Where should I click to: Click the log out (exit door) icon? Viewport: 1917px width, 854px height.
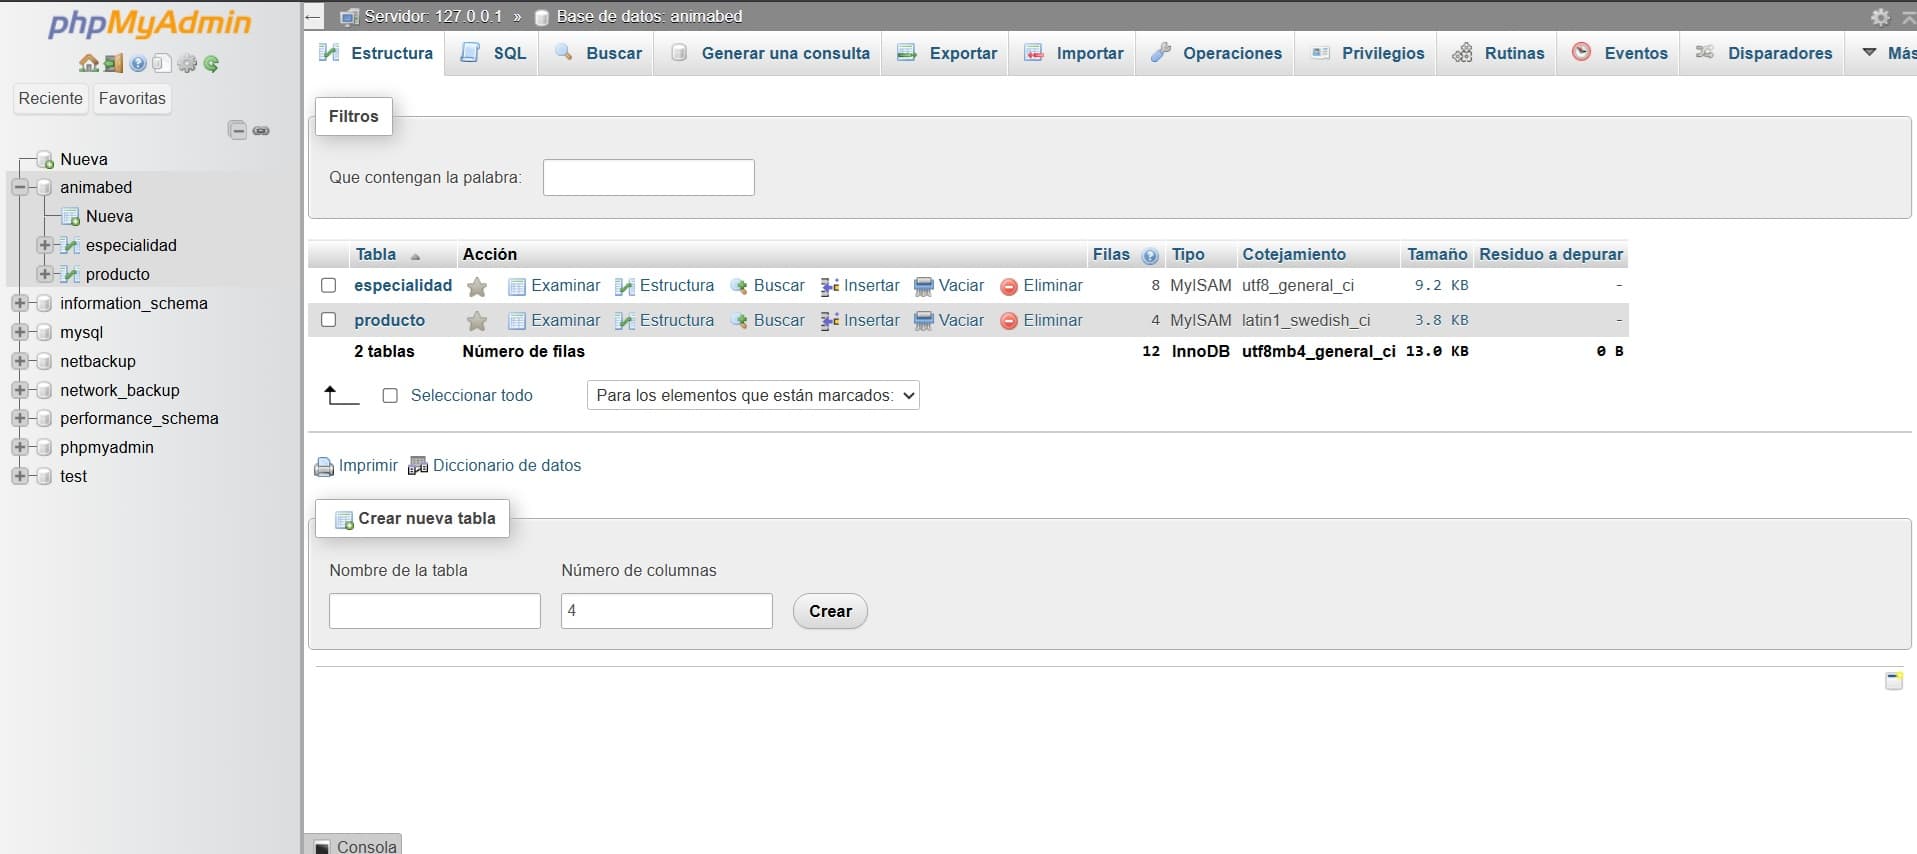(x=113, y=64)
